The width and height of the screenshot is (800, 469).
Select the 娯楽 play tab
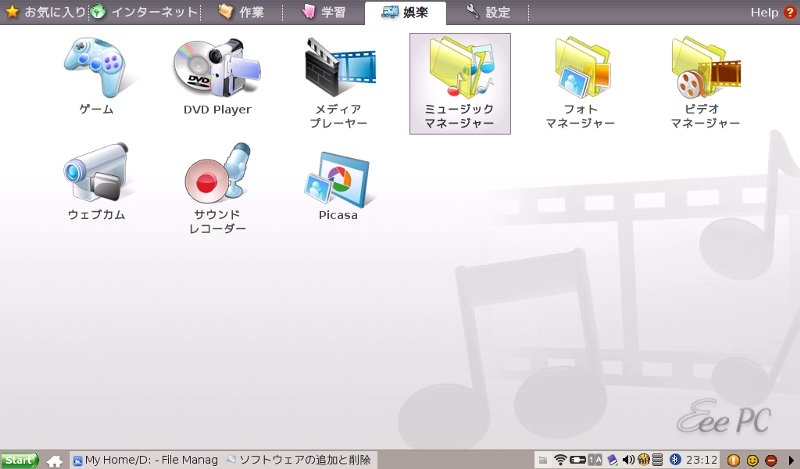tap(405, 12)
